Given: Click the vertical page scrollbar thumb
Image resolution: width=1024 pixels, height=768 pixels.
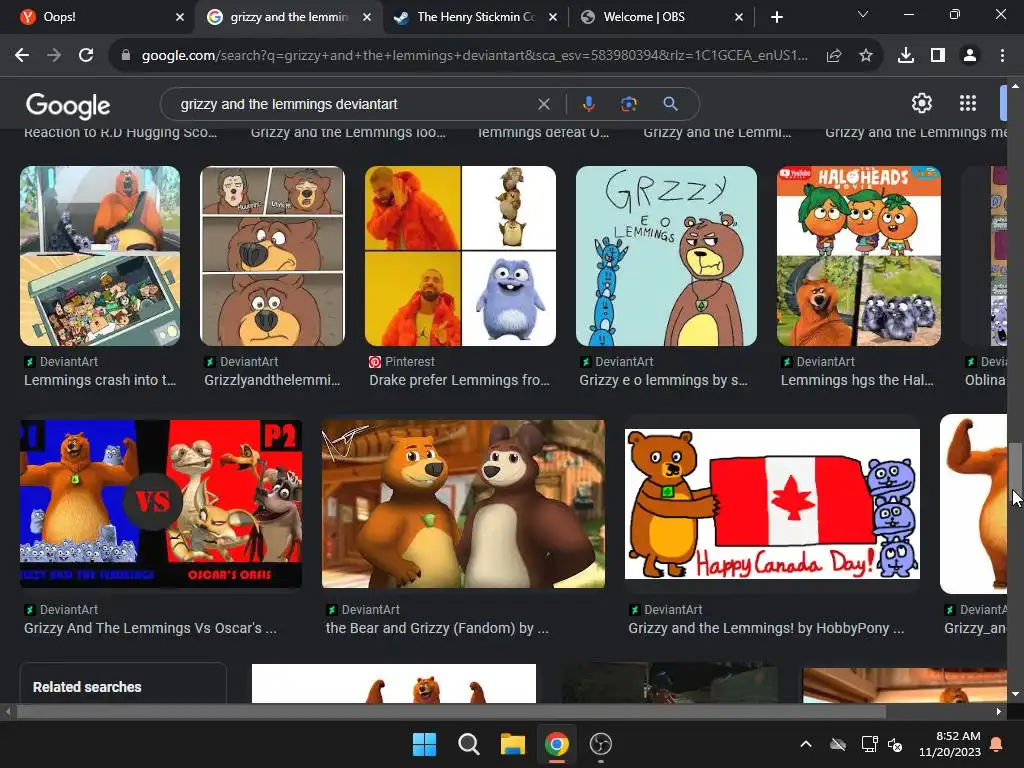Looking at the screenshot, I should 1016,473.
